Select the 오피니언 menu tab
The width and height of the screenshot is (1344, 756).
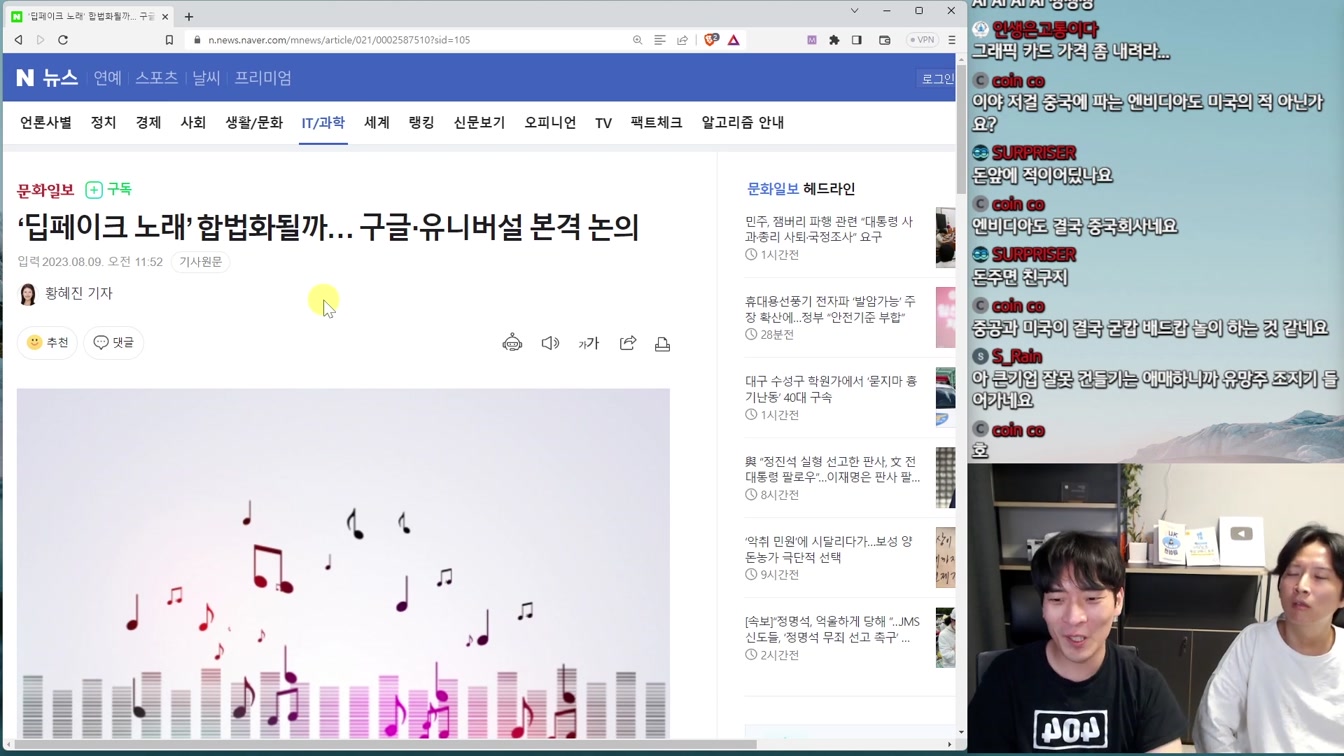pos(550,122)
